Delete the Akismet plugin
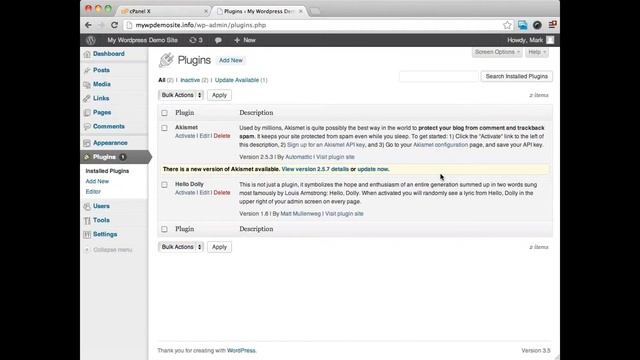This screenshot has height=360, width=640. (222, 136)
